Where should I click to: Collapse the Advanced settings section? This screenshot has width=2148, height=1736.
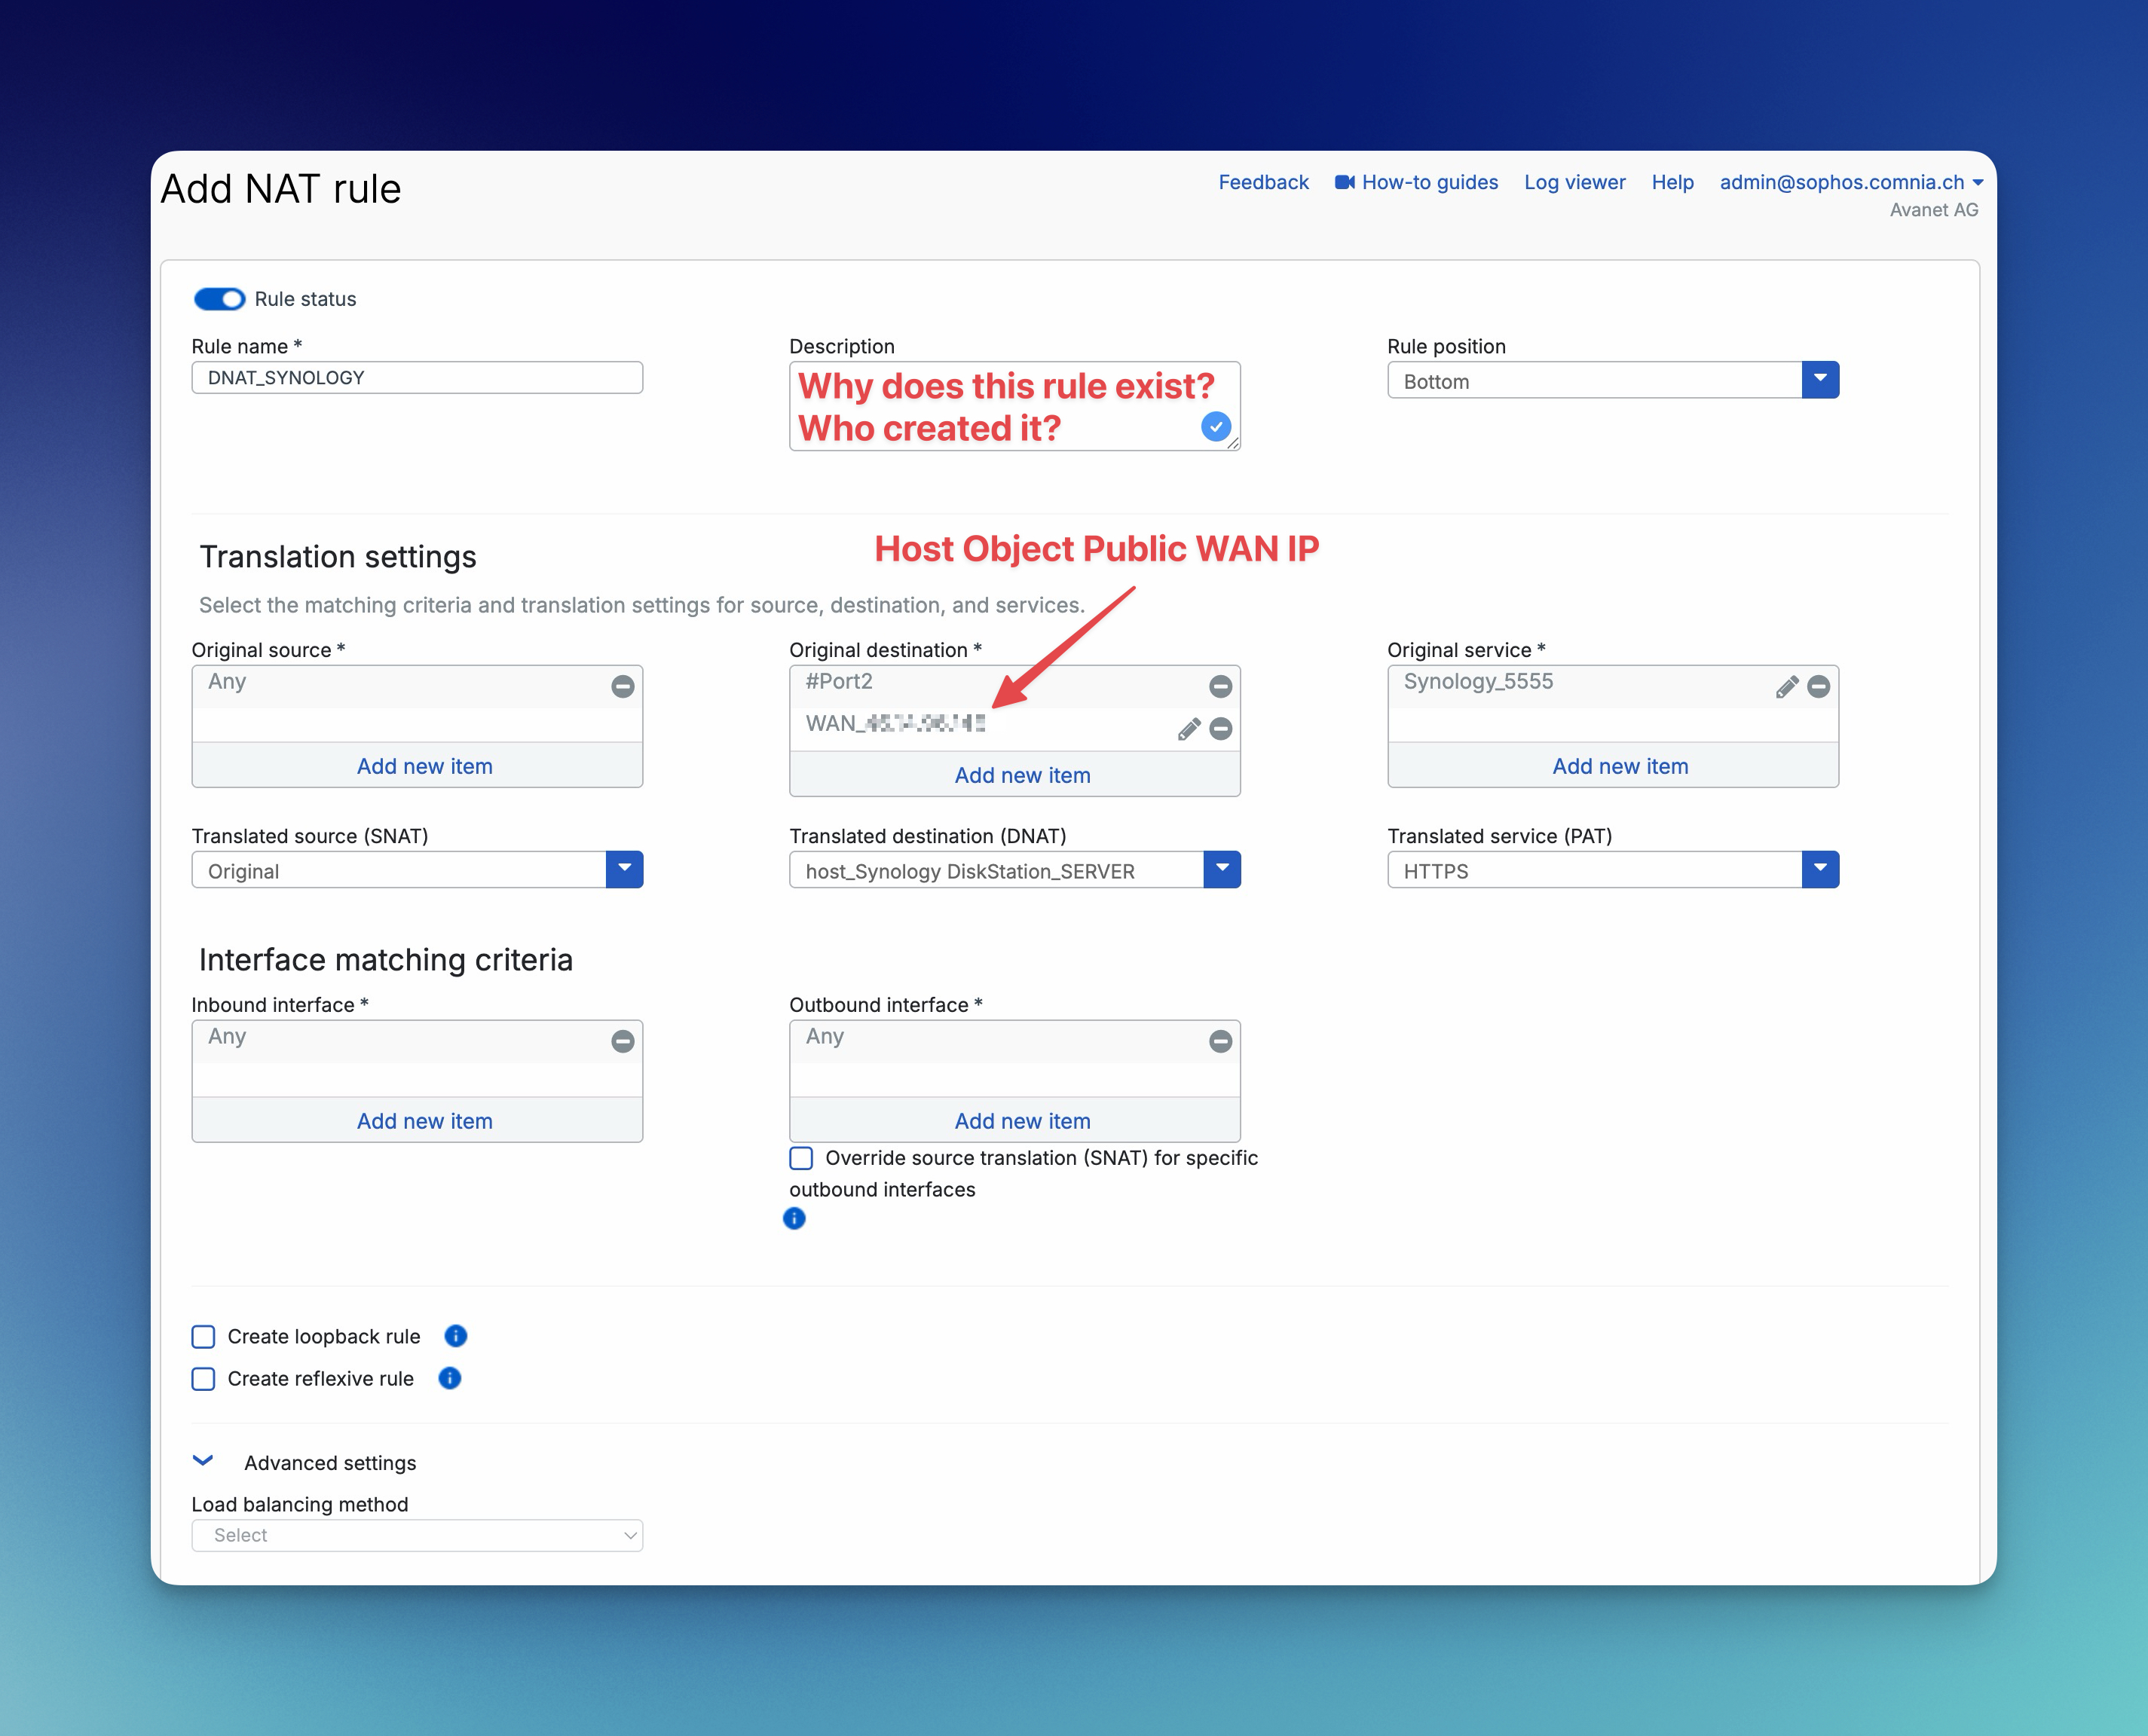(x=203, y=1461)
